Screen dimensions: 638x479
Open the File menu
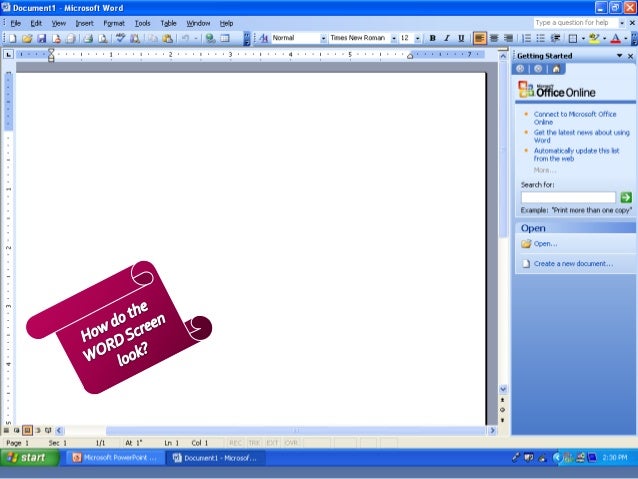tap(15, 23)
